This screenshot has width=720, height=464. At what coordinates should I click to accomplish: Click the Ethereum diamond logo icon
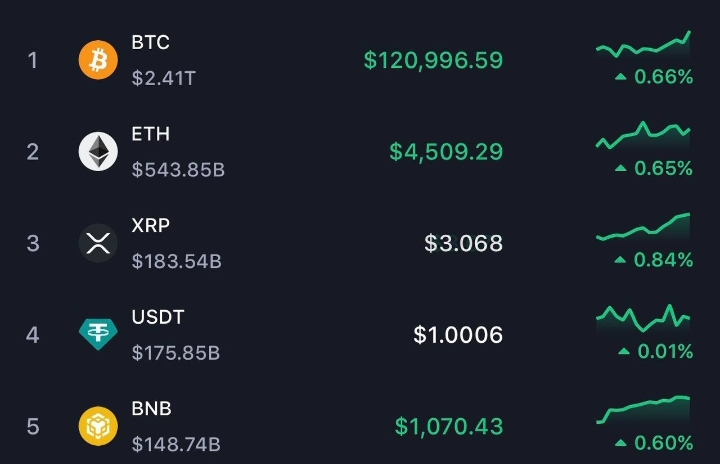(98, 151)
